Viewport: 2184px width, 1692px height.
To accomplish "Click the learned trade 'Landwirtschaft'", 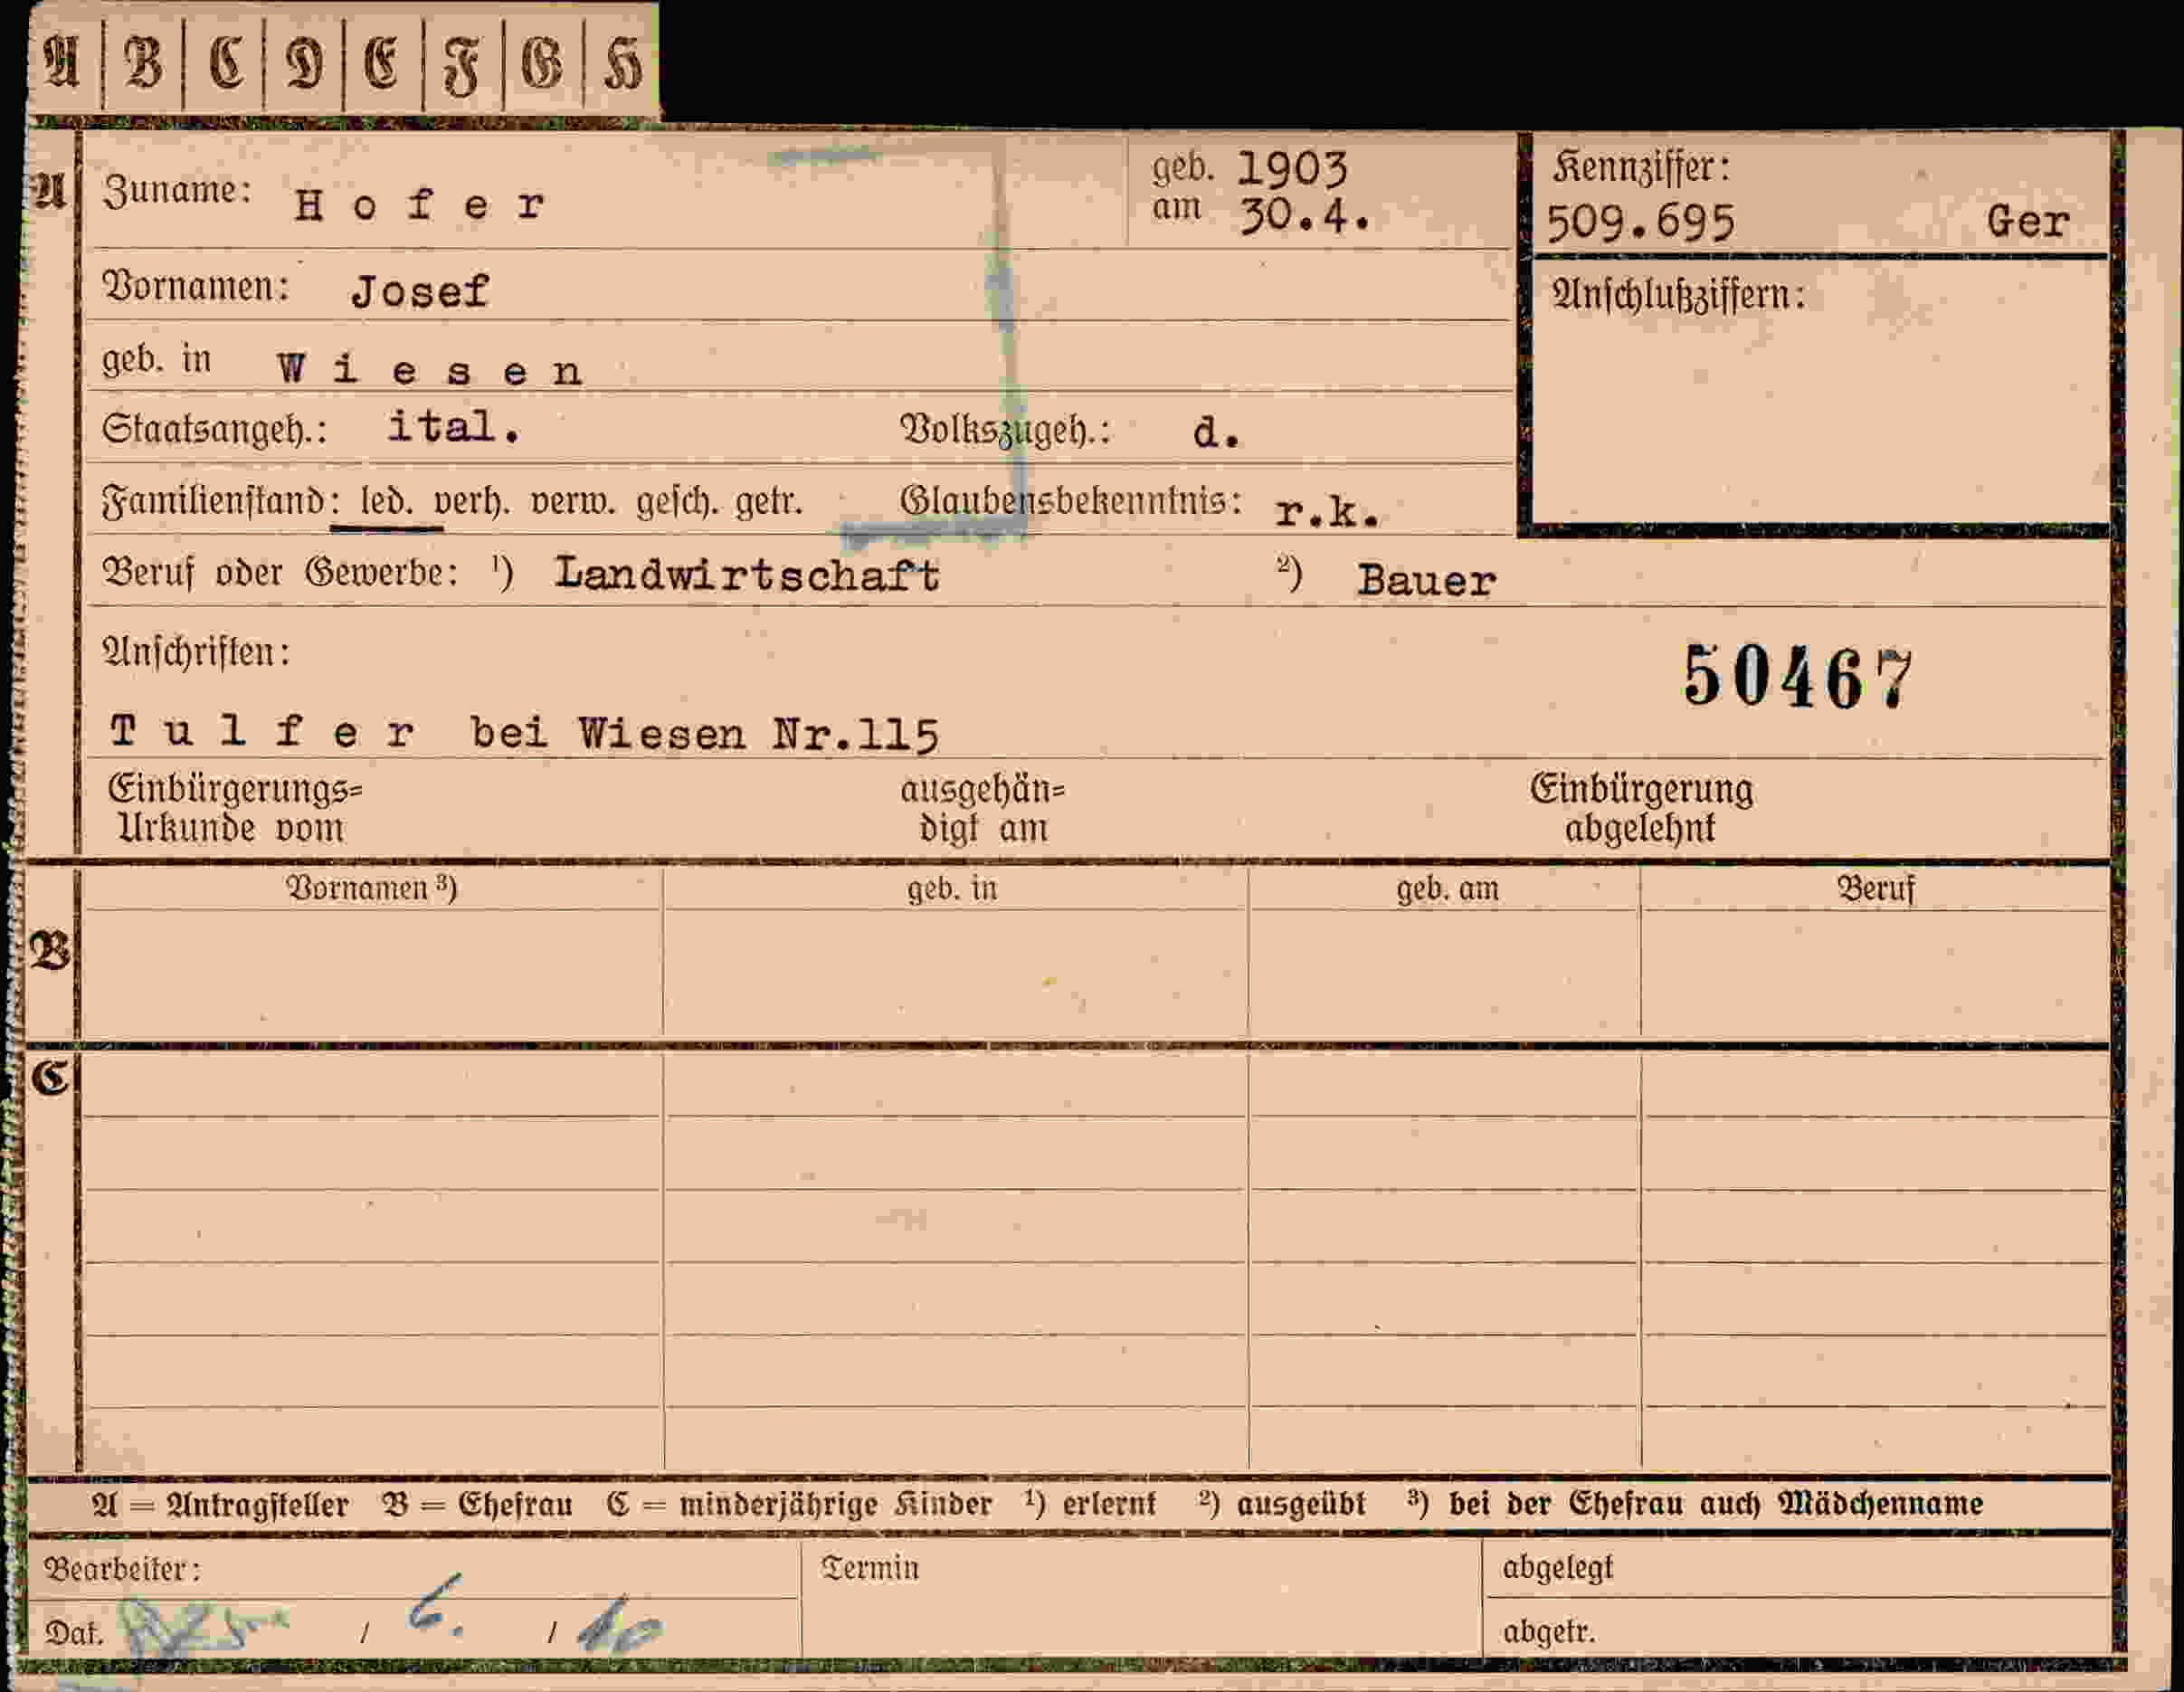I will (747, 575).
